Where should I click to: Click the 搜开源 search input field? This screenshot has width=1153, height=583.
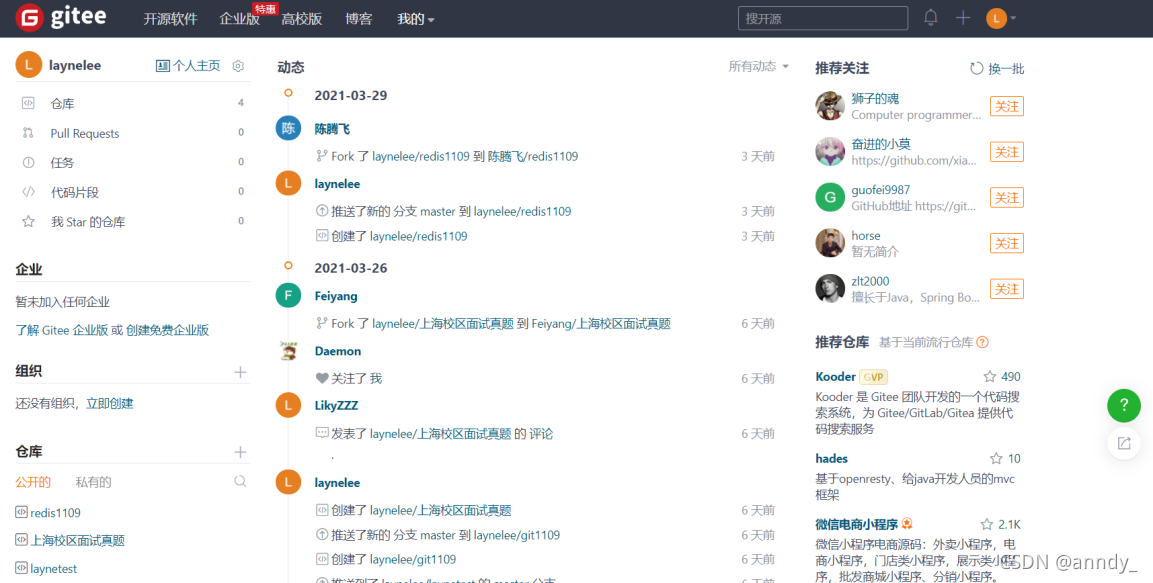pyautogui.click(x=822, y=17)
